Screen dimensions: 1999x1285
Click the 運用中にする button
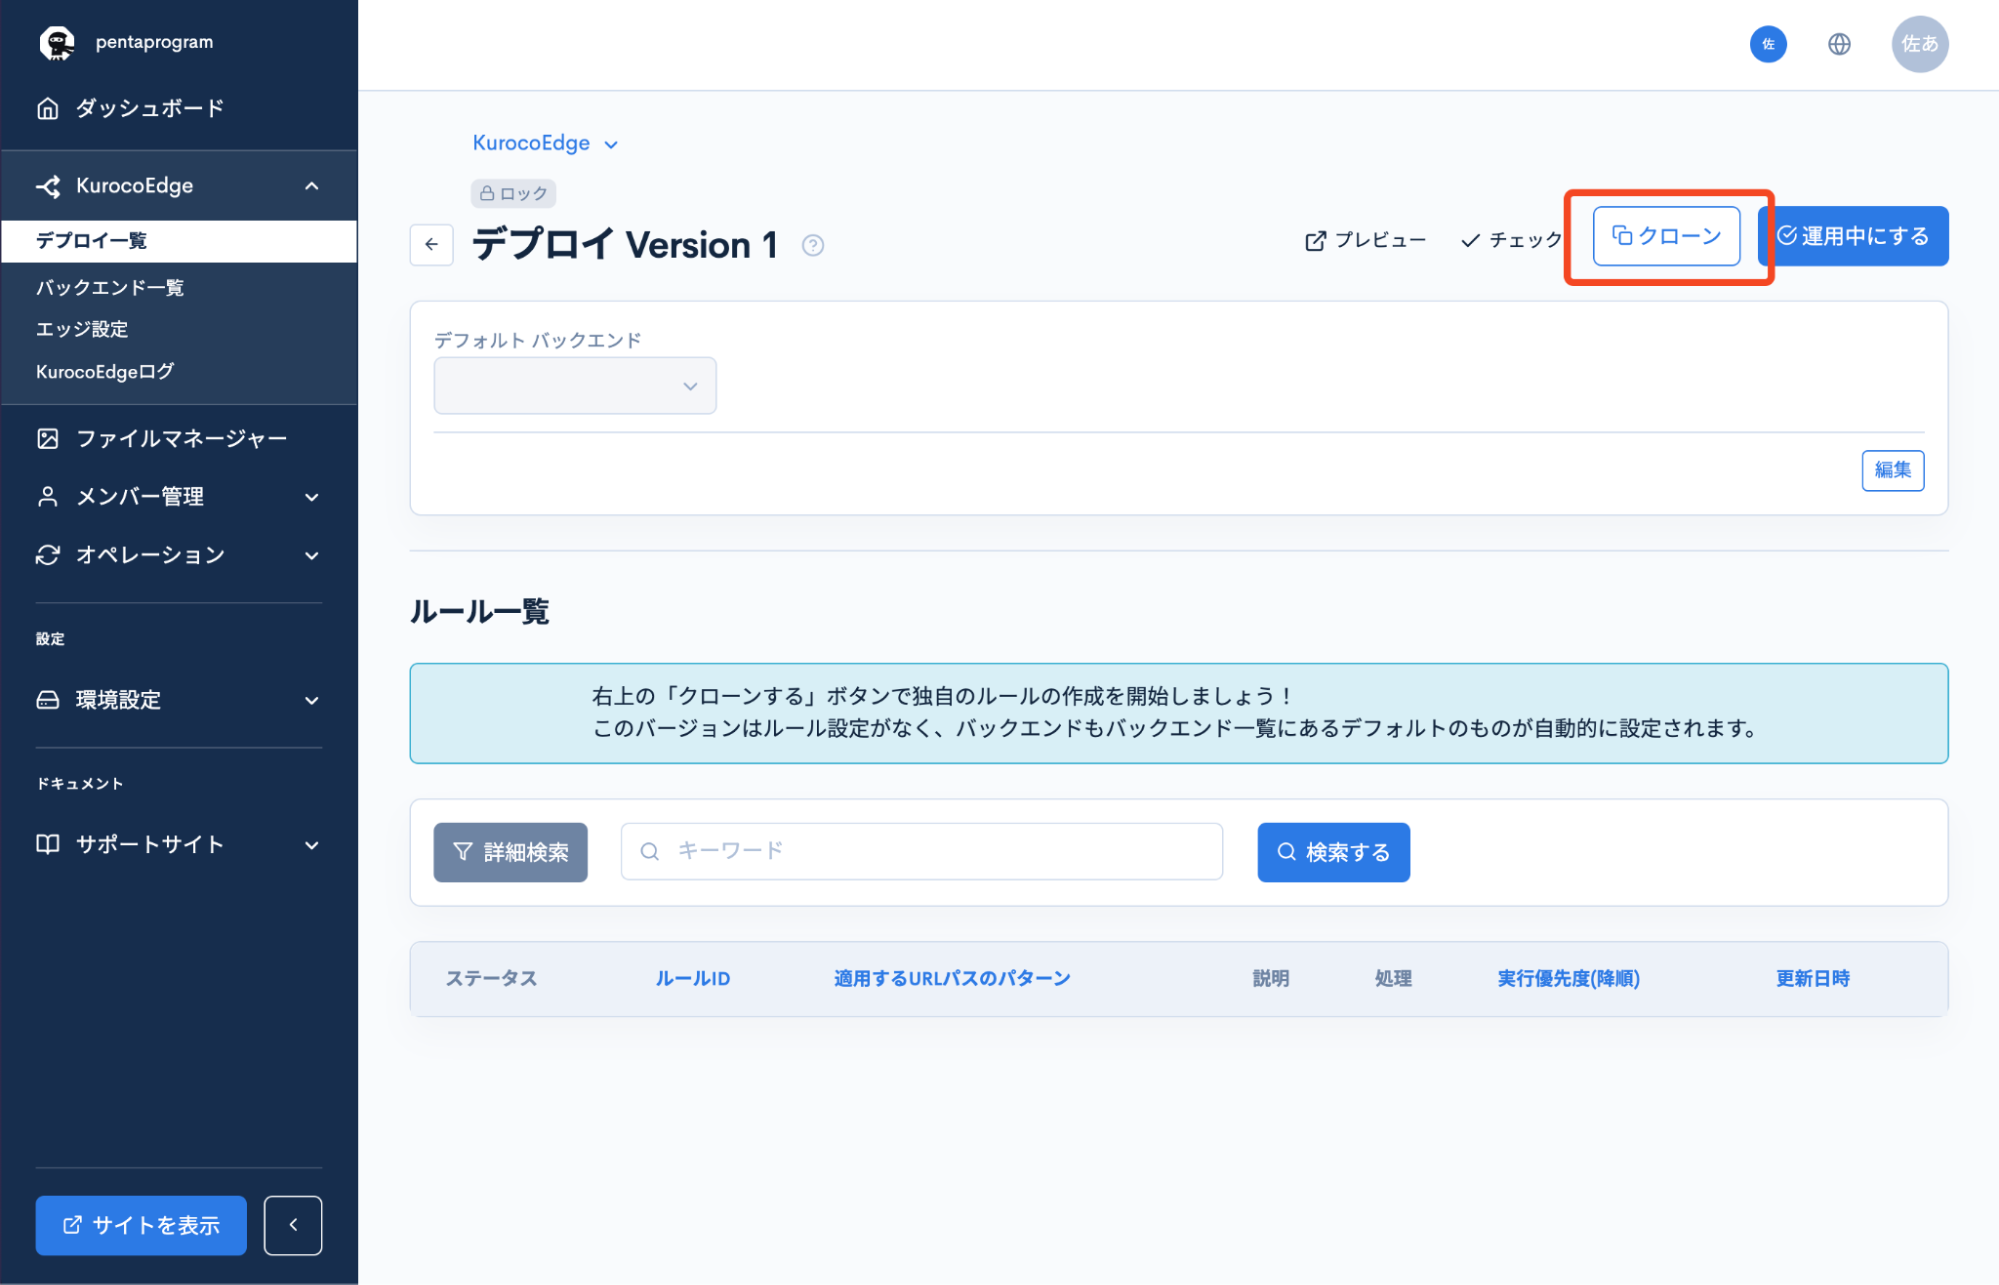(x=1853, y=236)
